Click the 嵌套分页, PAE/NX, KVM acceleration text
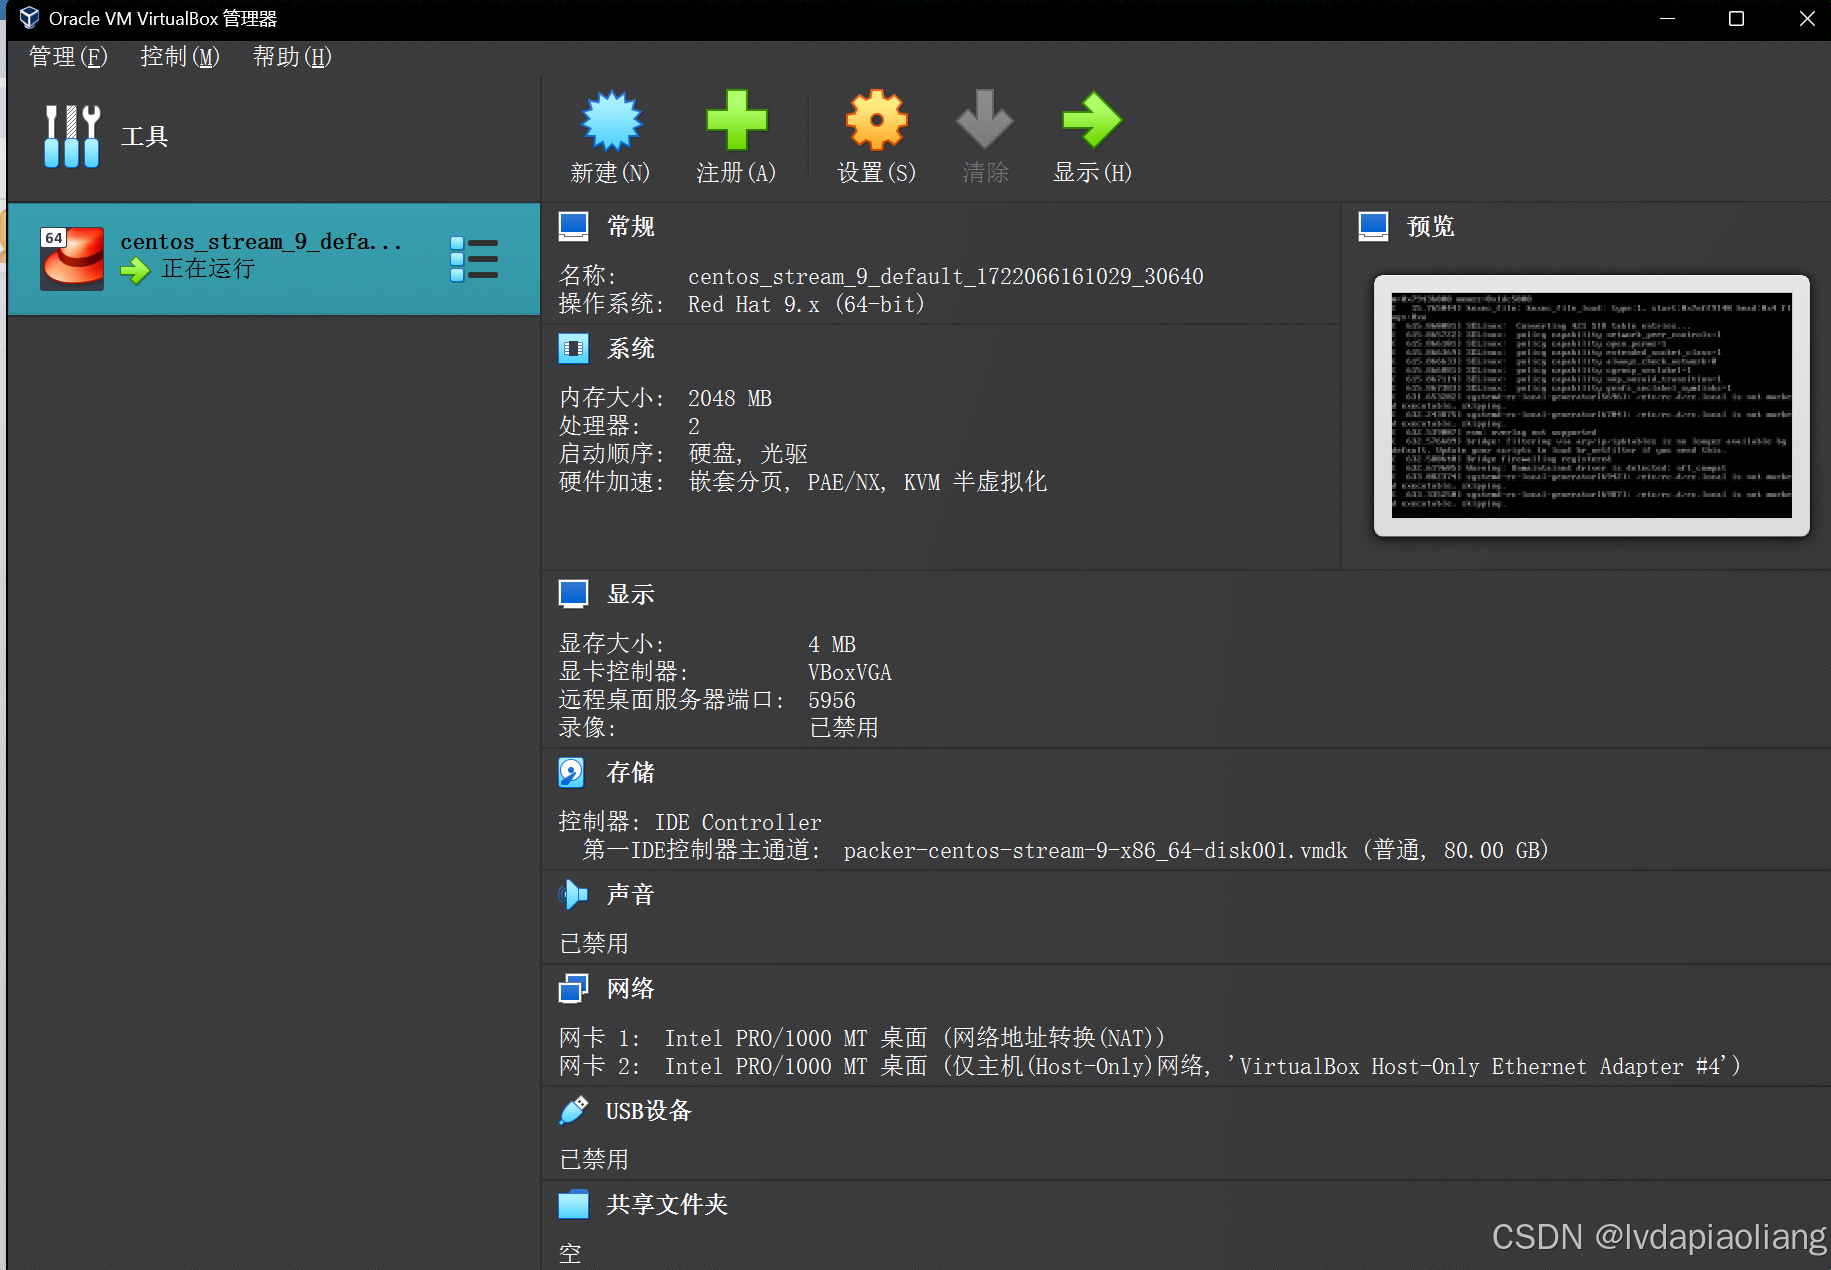The height and width of the screenshot is (1270, 1831). 867,482
